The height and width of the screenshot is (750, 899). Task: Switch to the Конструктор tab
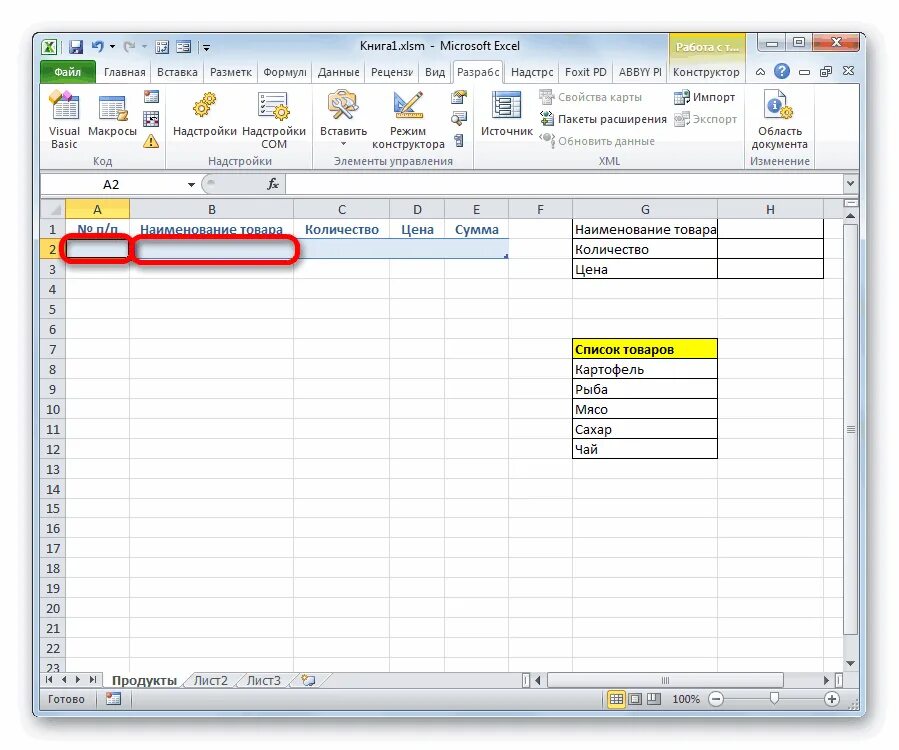coord(706,72)
